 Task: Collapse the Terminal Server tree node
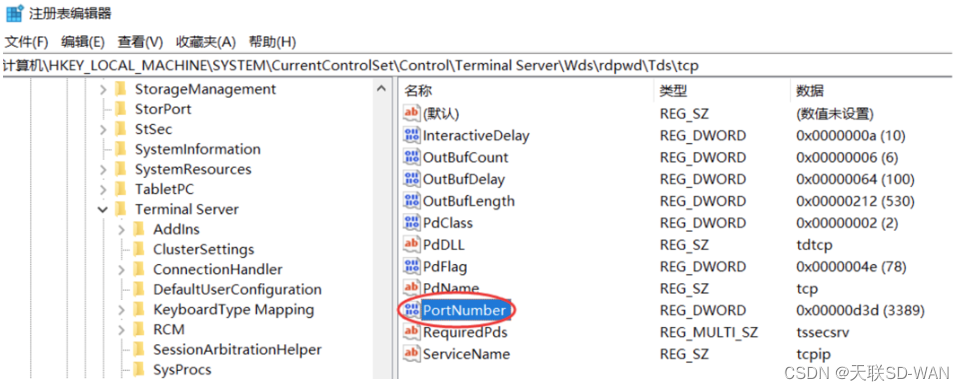pyautogui.click(x=103, y=210)
